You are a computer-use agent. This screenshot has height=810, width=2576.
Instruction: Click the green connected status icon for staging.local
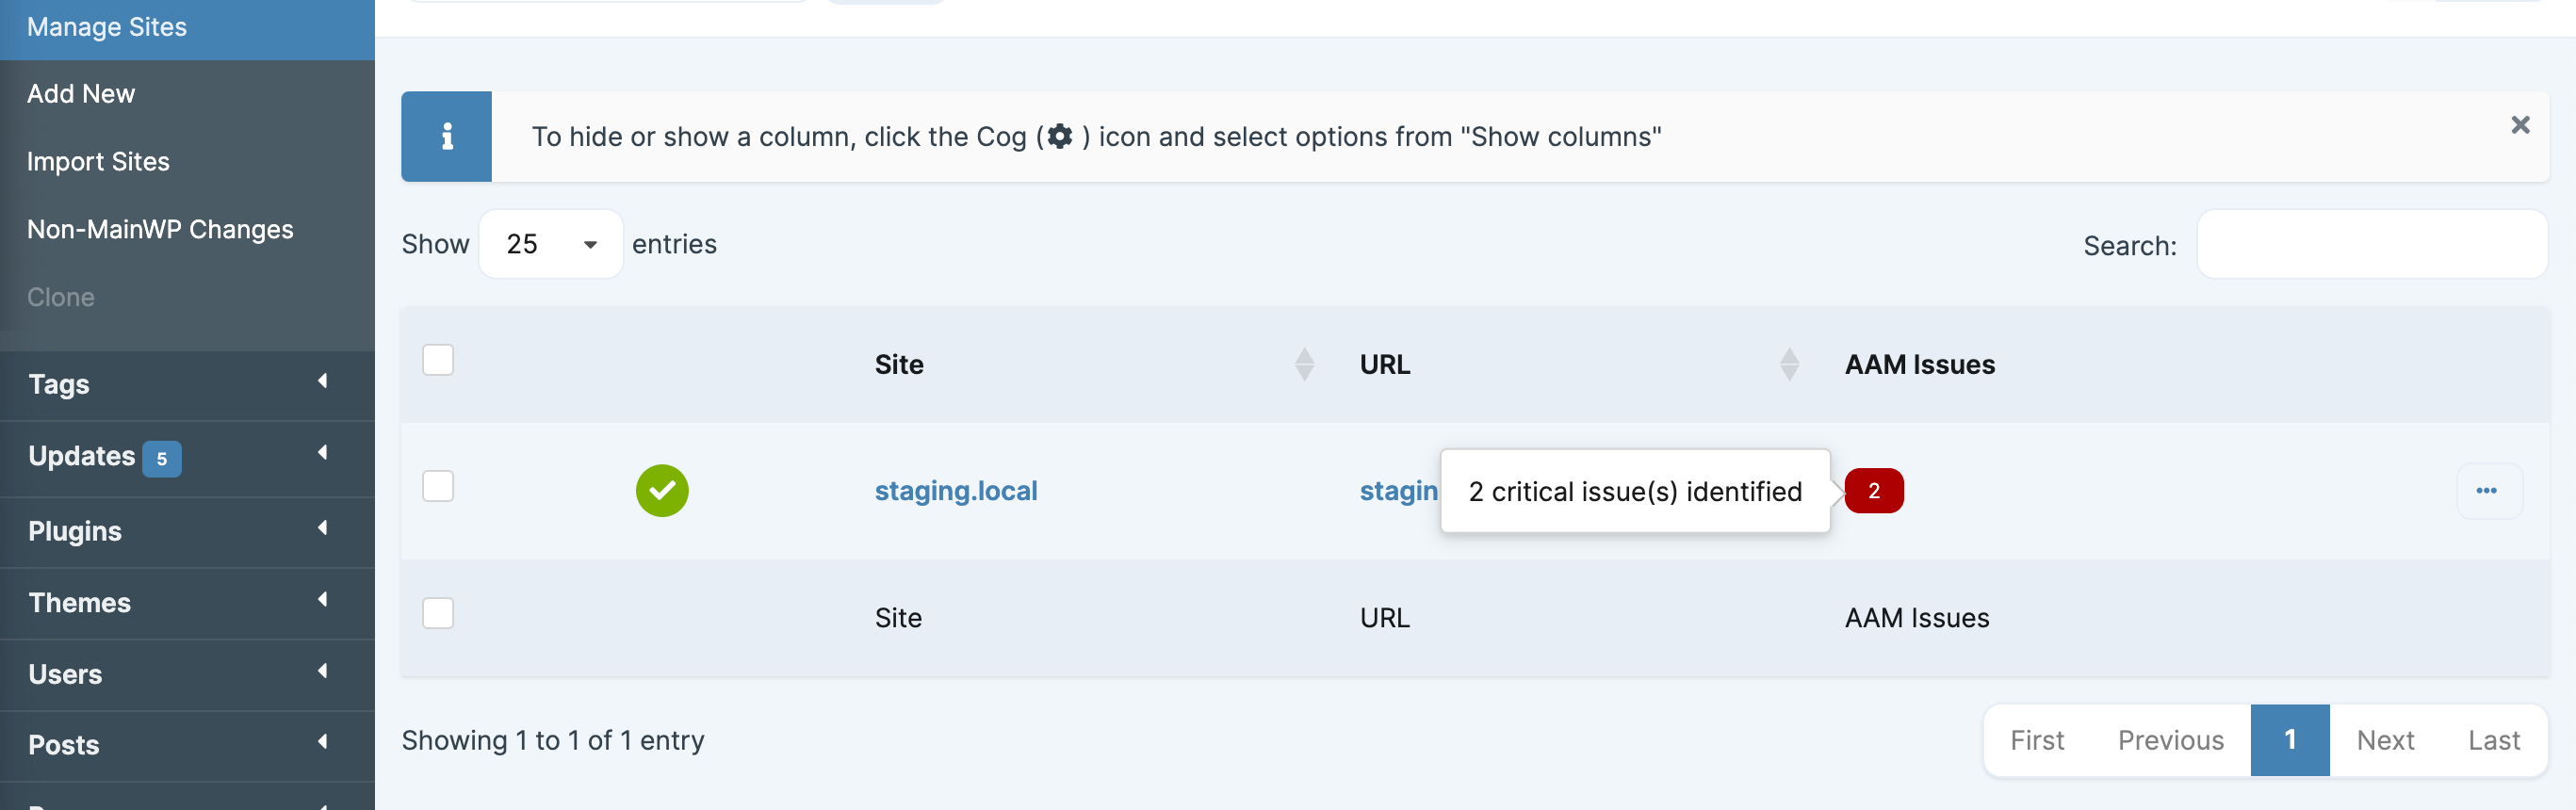[x=662, y=491]
